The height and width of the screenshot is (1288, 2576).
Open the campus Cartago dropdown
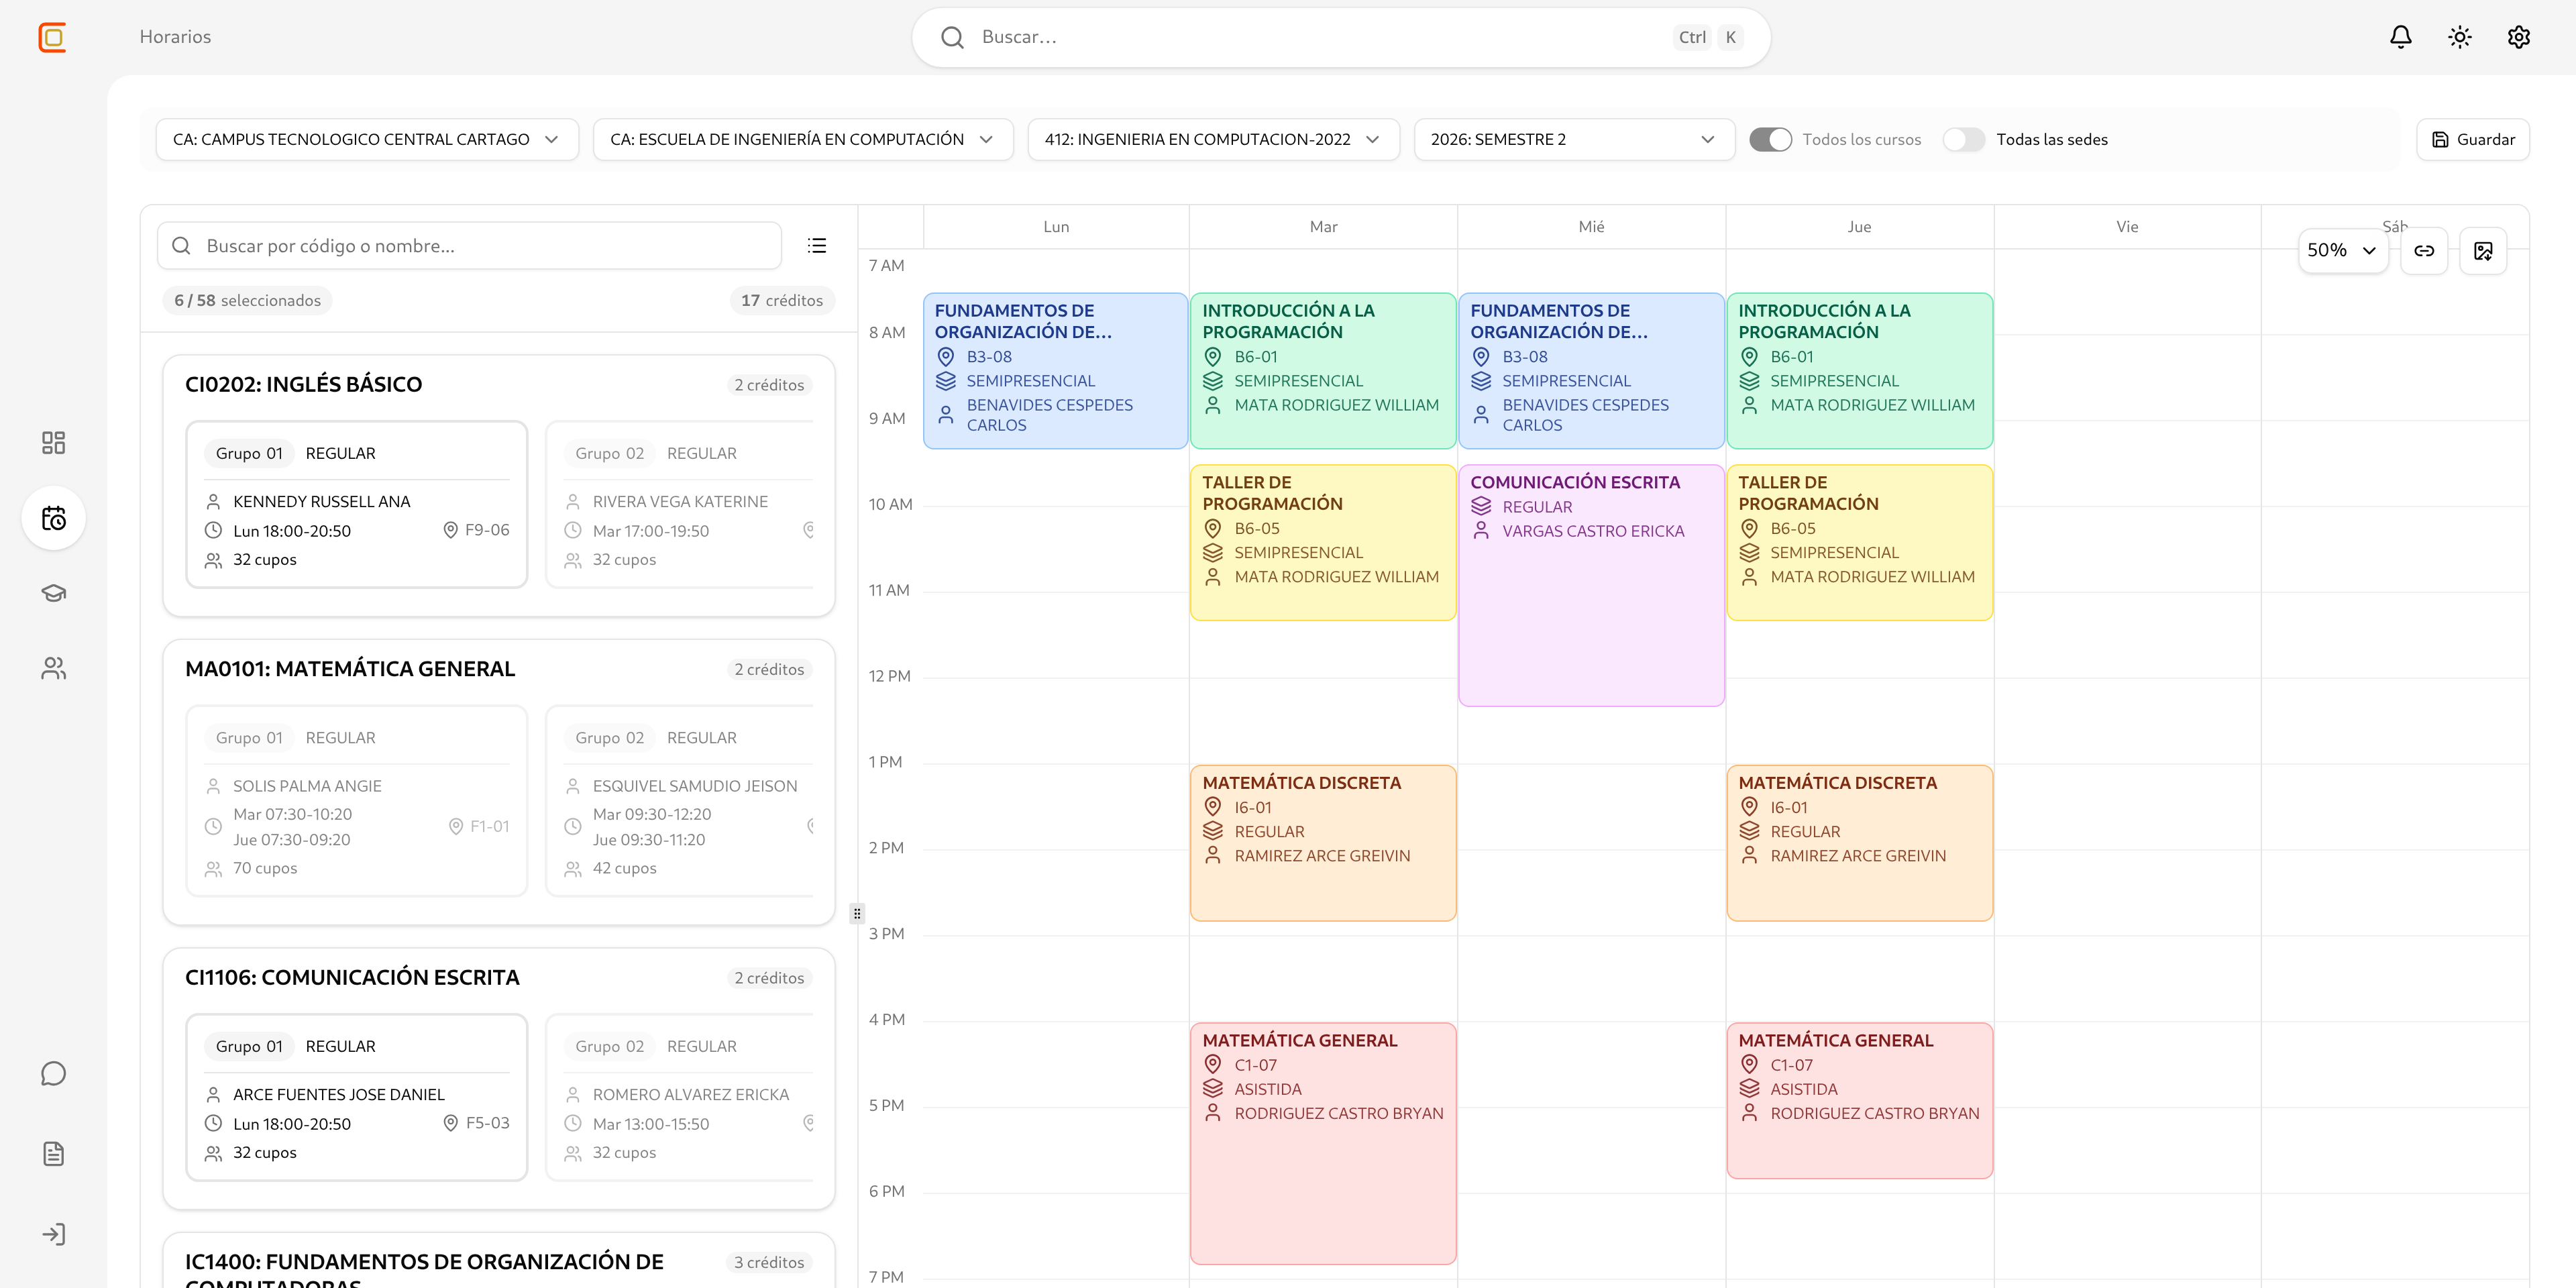[367, 140]
